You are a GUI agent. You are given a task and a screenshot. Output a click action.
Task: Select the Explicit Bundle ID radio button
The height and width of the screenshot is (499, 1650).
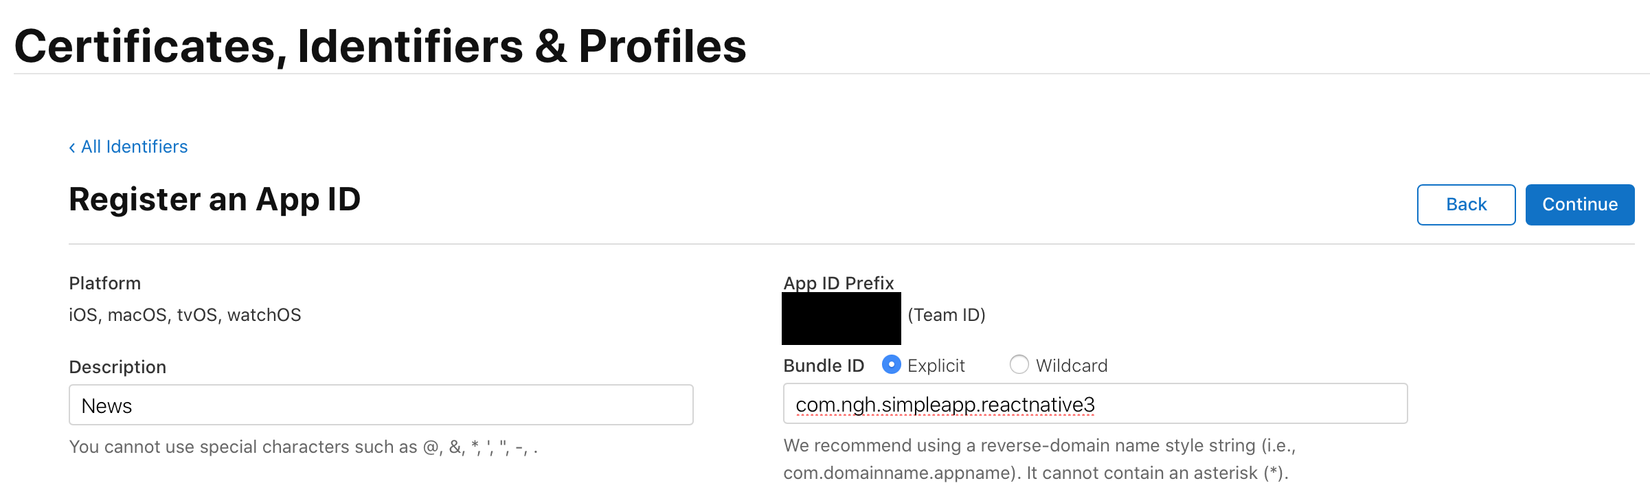click(891, 365)
